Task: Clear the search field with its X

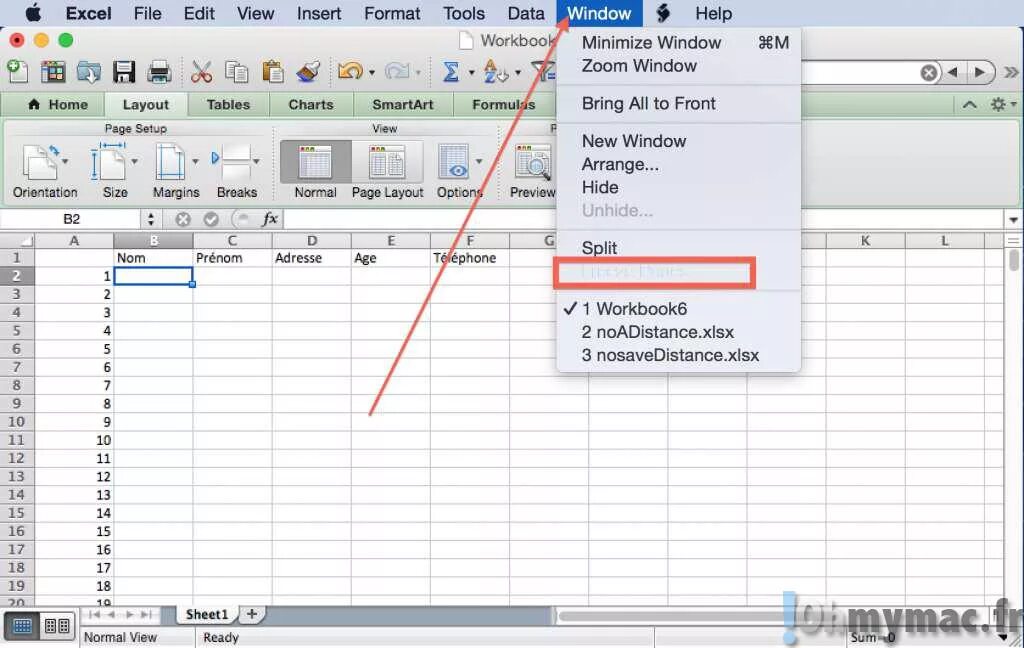Action: pyautogui.click(x=929, y=72)
